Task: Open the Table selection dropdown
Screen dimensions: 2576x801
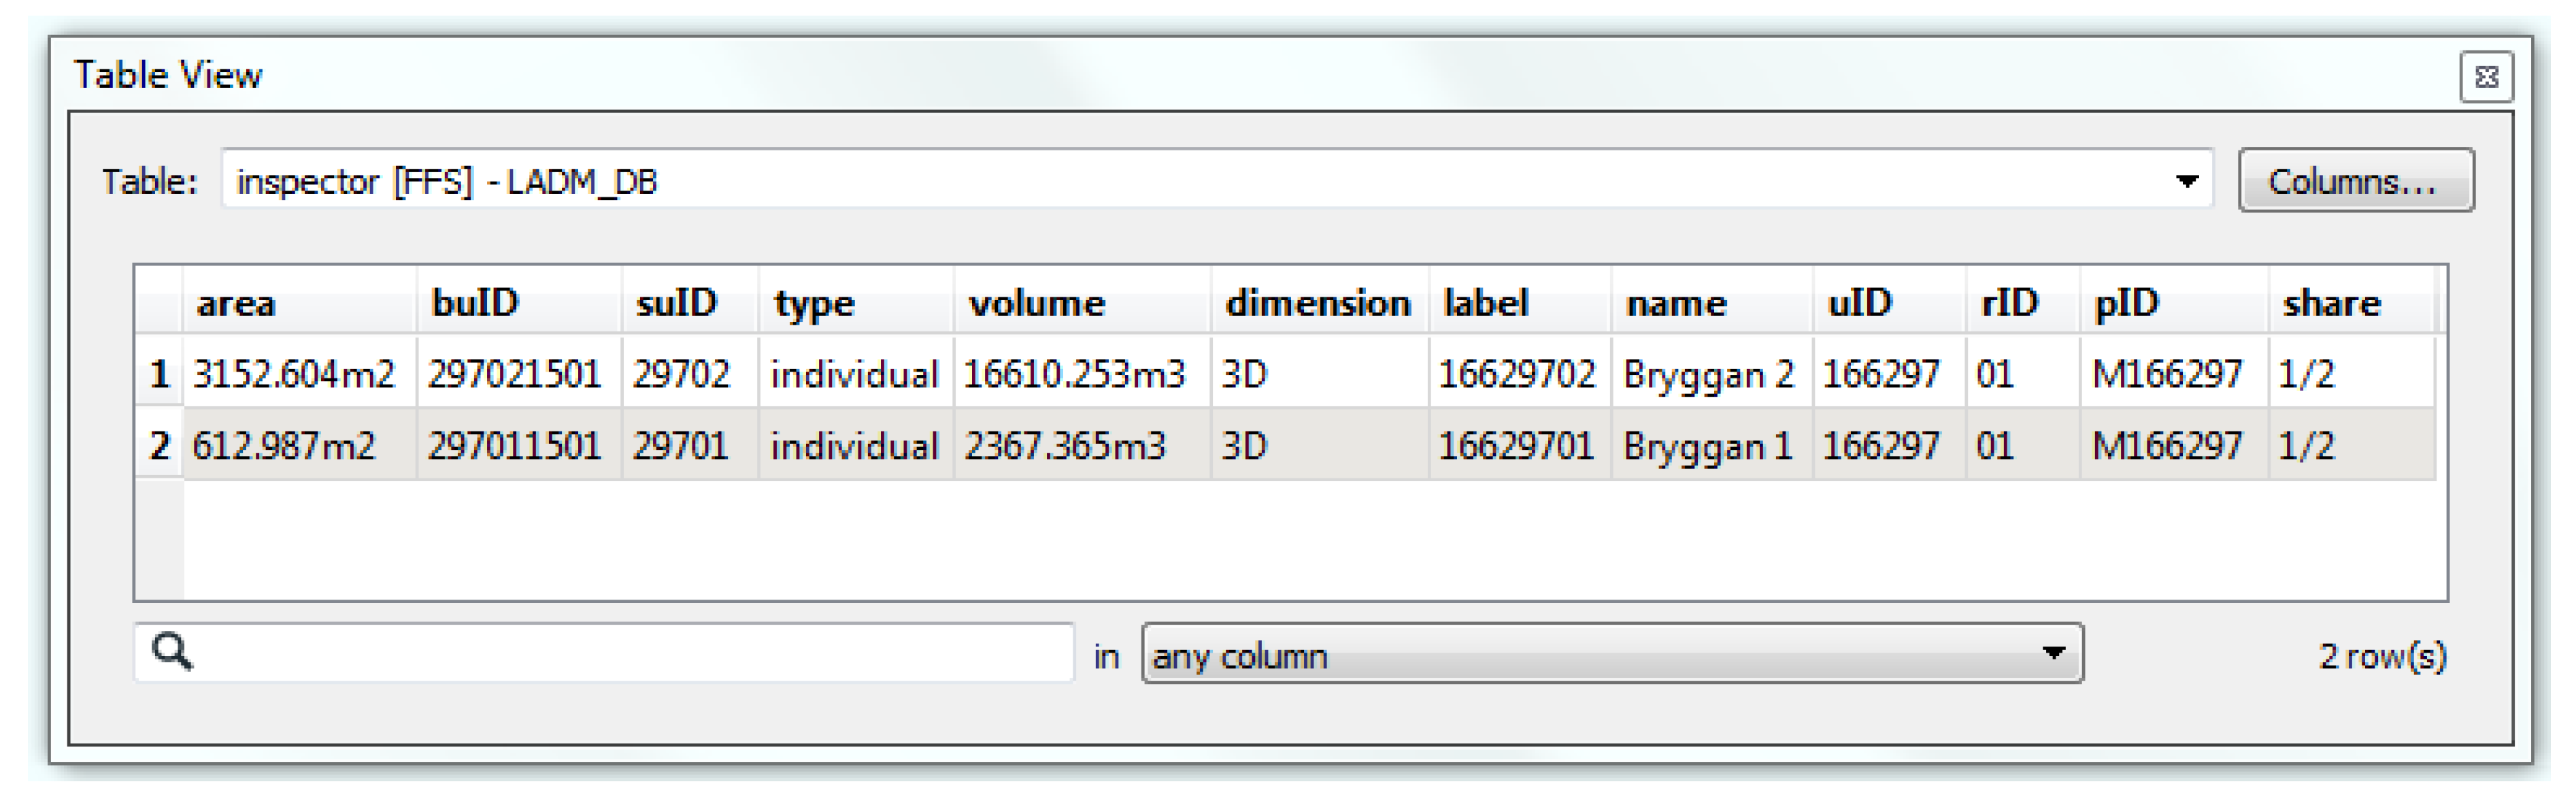Action: 2187,181
